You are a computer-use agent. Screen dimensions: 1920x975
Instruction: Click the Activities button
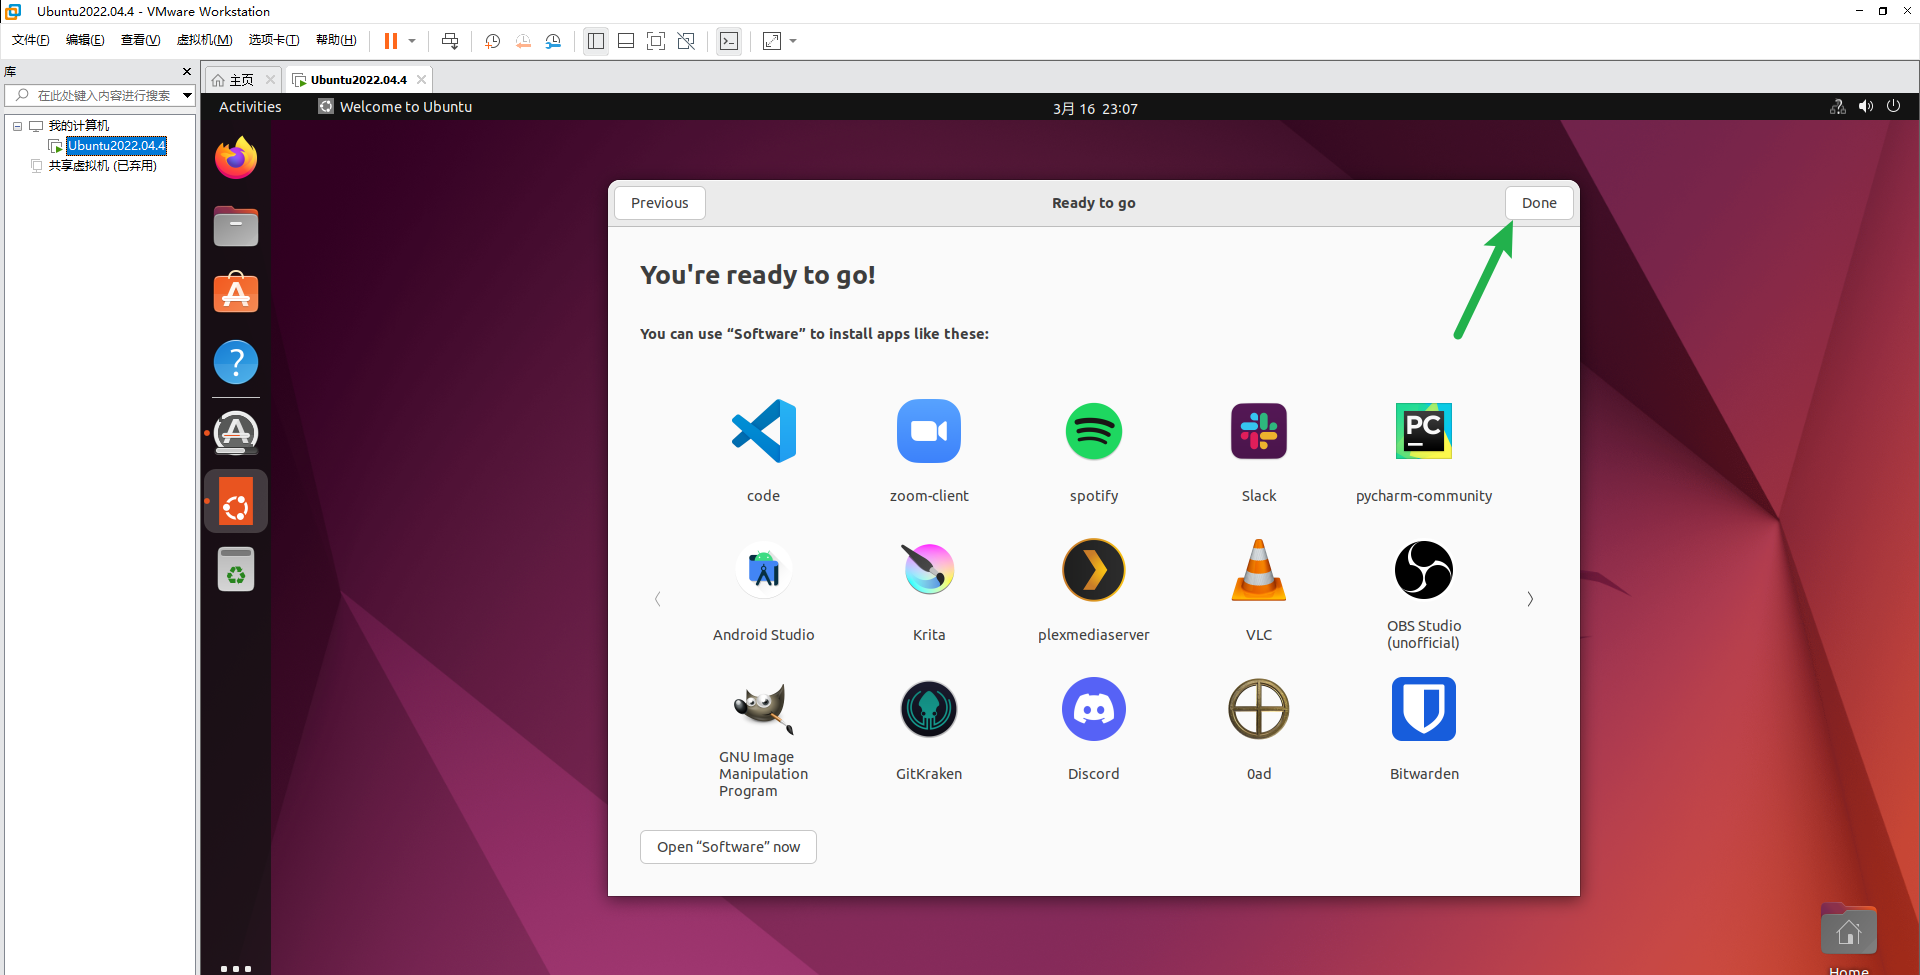250,107
